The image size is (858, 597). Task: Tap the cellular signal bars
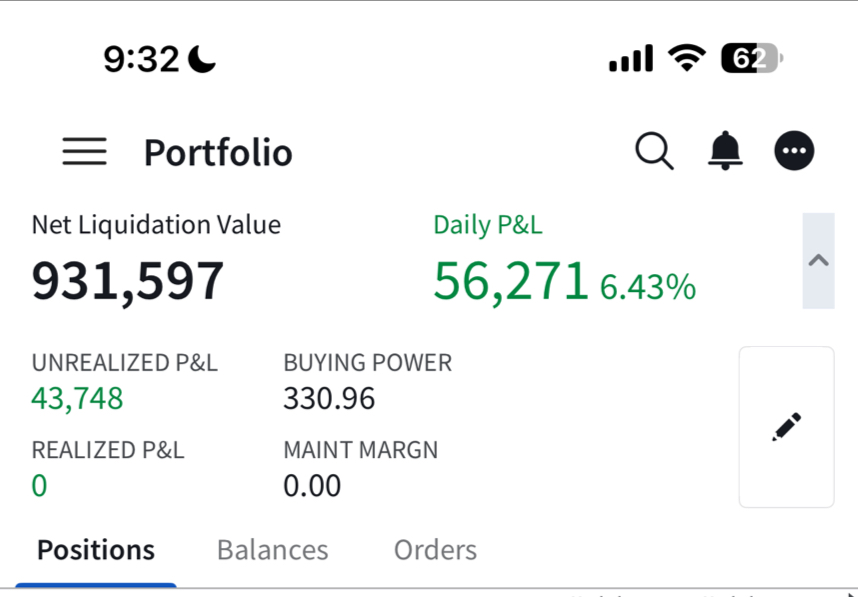pyautogui.click(x=631, y=58)
